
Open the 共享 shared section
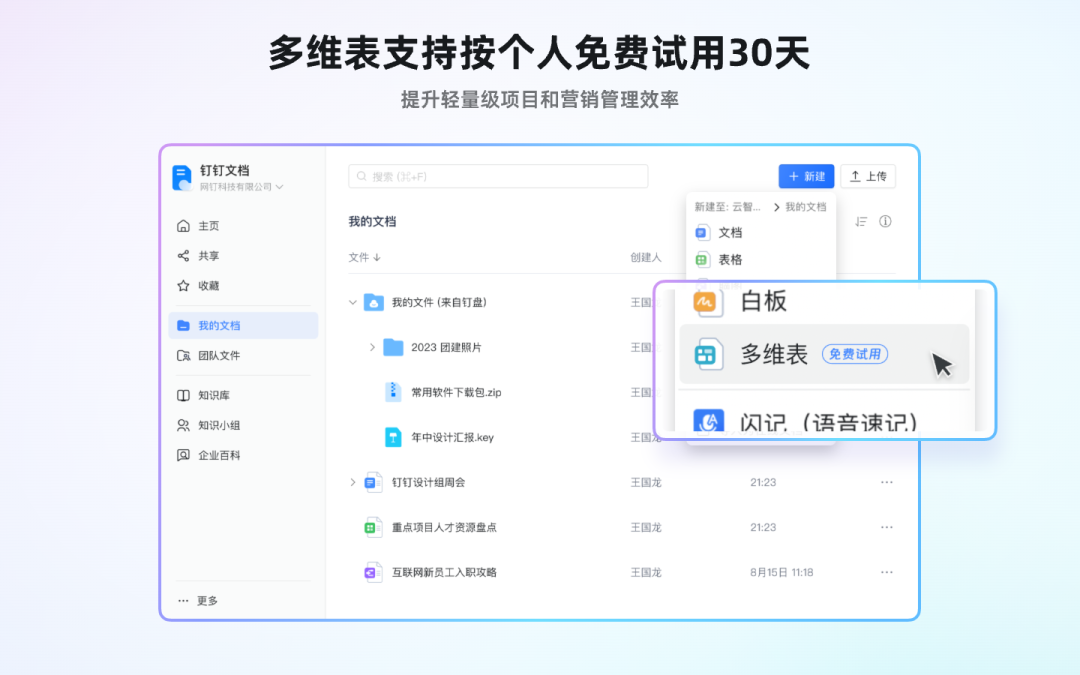point(208,256)
